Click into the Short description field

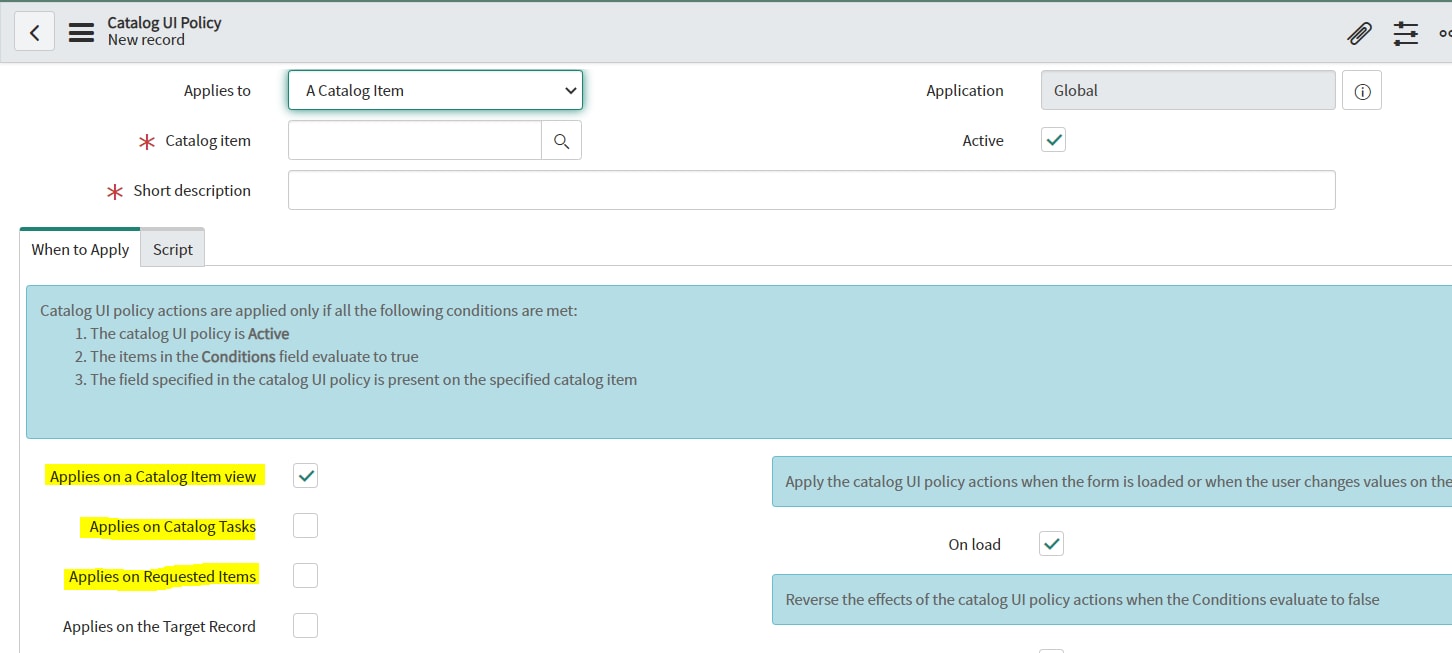(x=811, y=190)
